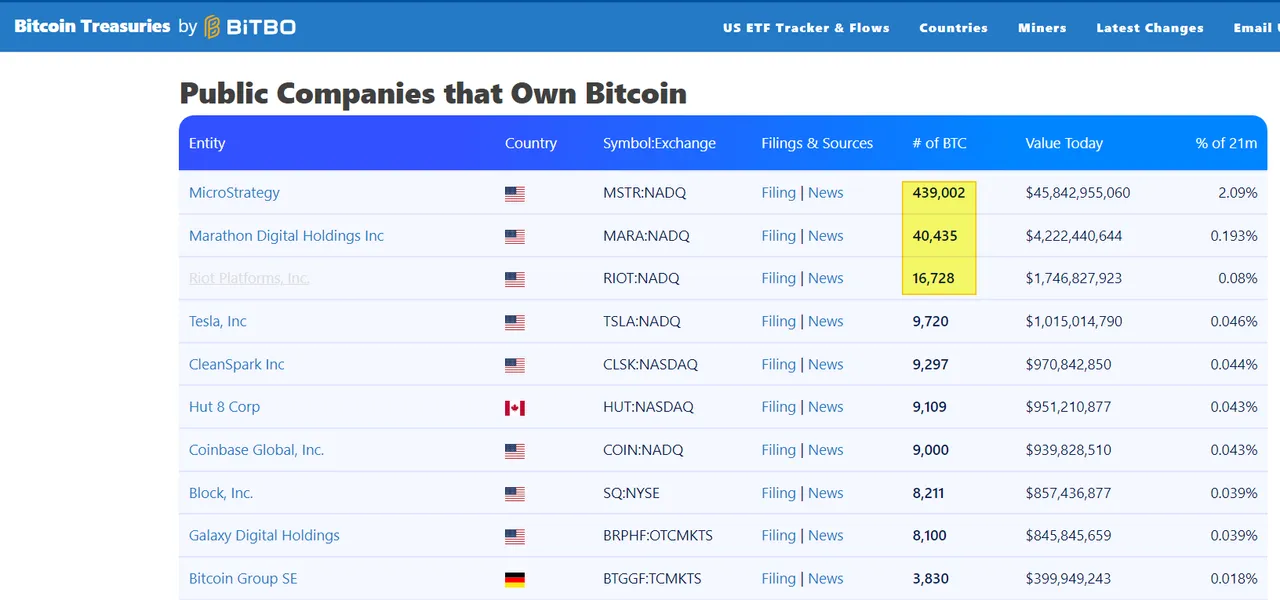Open News link for Hut 8 Corp
The height and width of the screenshot is (600, 1280).
825,407
